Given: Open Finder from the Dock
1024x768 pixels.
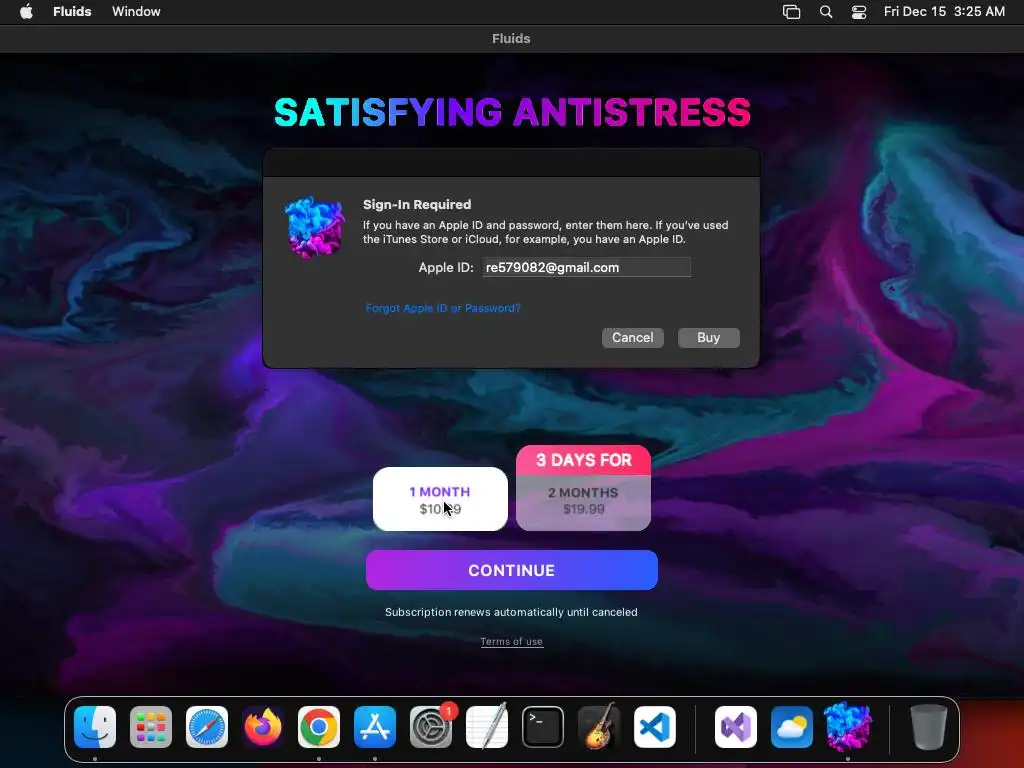Looking at the screenshot, I should [x=95, y=727].
